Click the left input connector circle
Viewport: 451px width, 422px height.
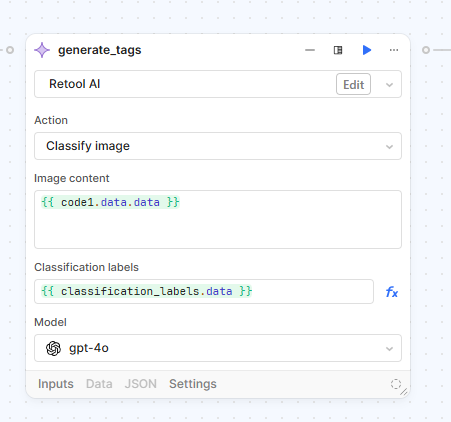point(10,50)
